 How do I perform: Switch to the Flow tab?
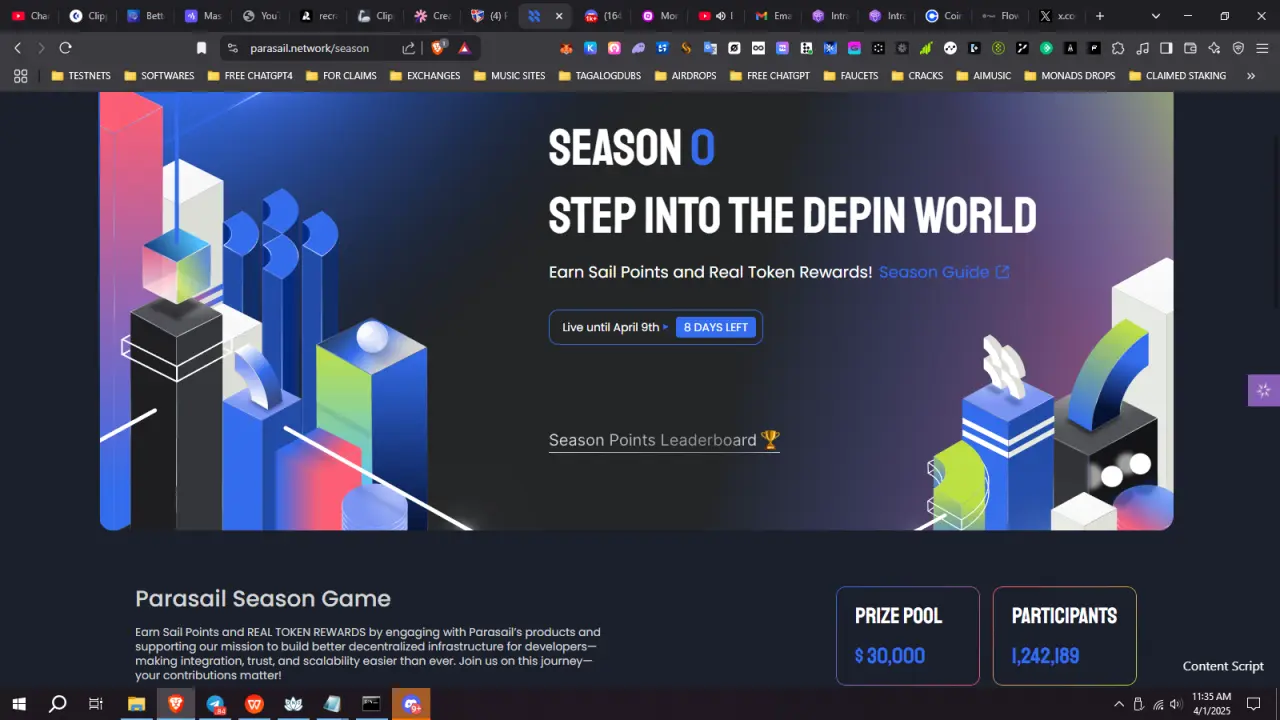[1000, 16]
